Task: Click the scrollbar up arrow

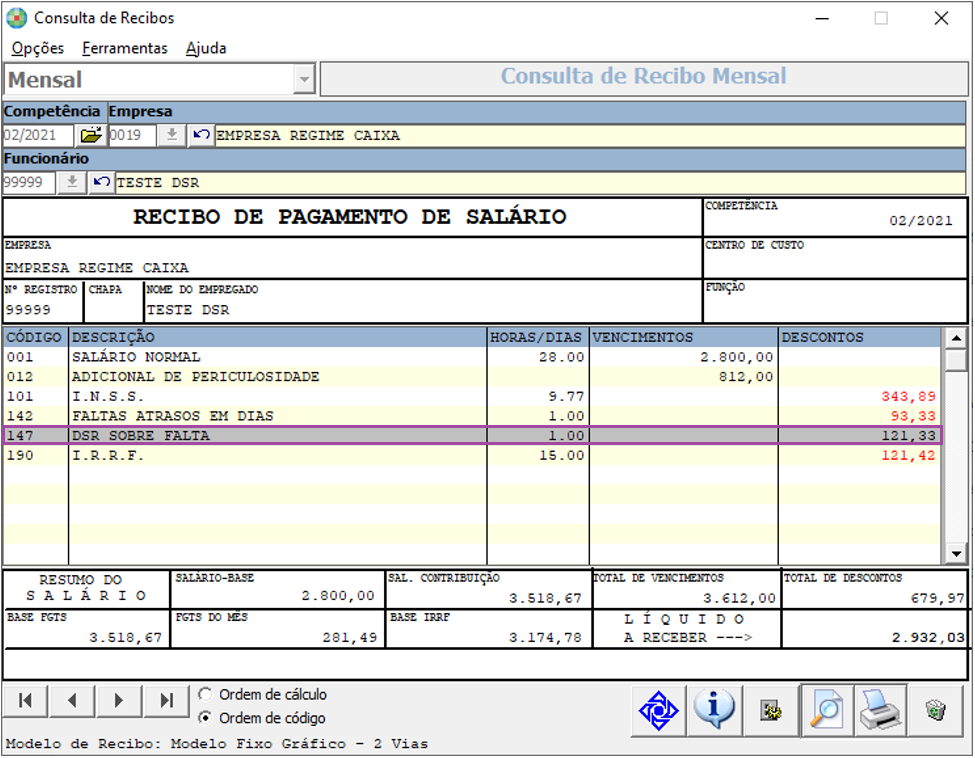Action: click(x=956, y=338)
